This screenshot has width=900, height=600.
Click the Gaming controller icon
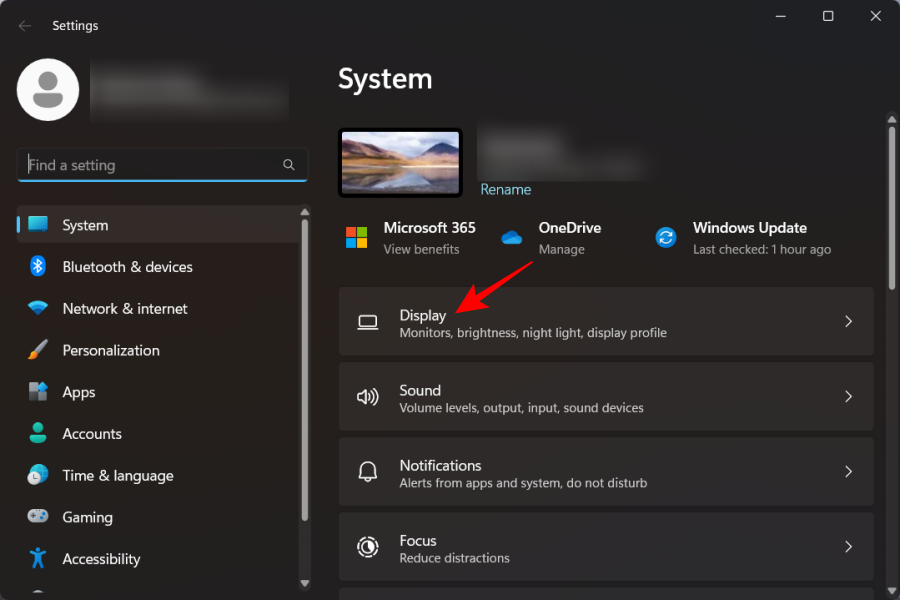click(38, 517)
